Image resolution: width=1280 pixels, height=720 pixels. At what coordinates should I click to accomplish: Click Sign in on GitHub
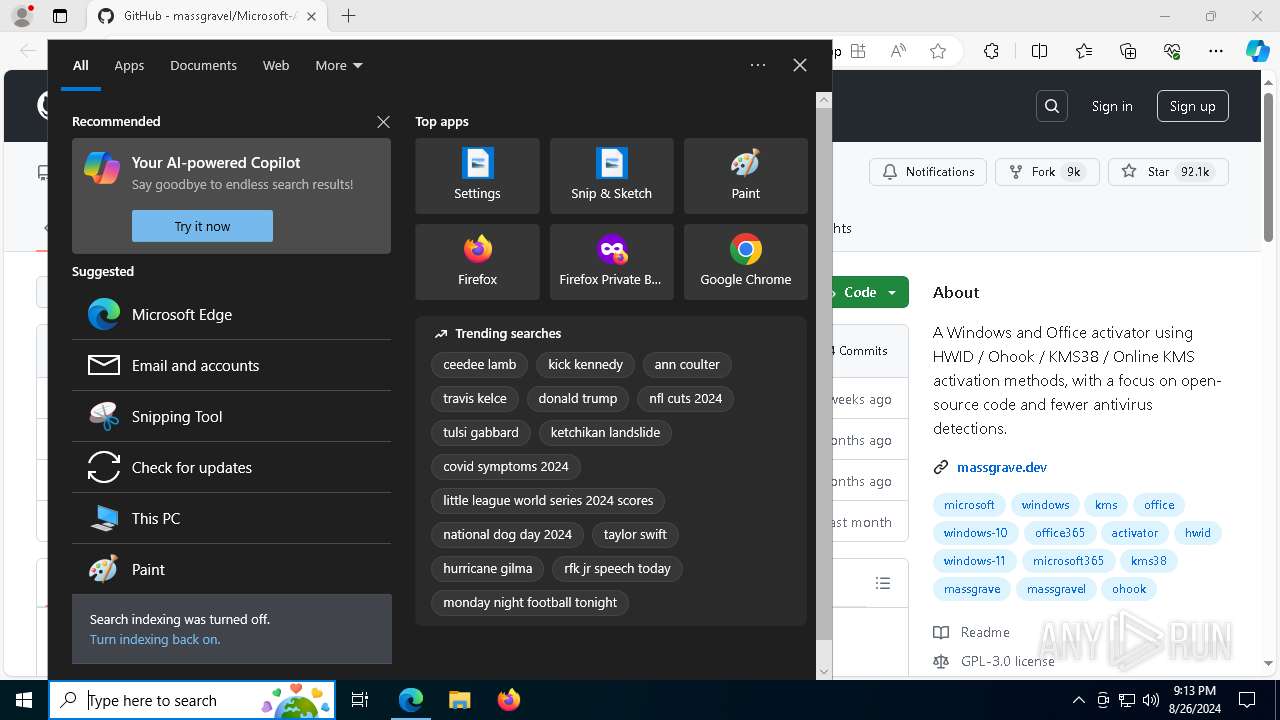click(x=1112, y=106)
